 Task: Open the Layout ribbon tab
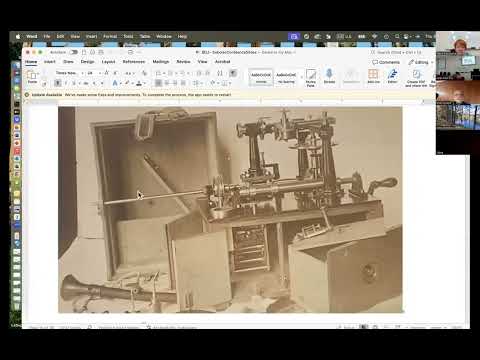pos(108,62)
